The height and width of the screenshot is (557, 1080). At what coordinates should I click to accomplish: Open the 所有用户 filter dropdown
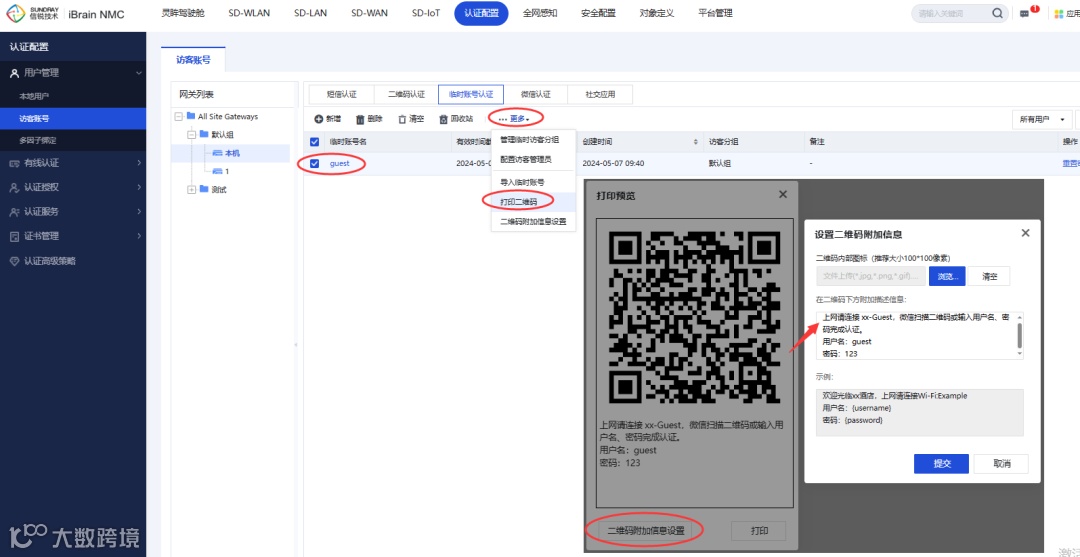(1041, 120)
